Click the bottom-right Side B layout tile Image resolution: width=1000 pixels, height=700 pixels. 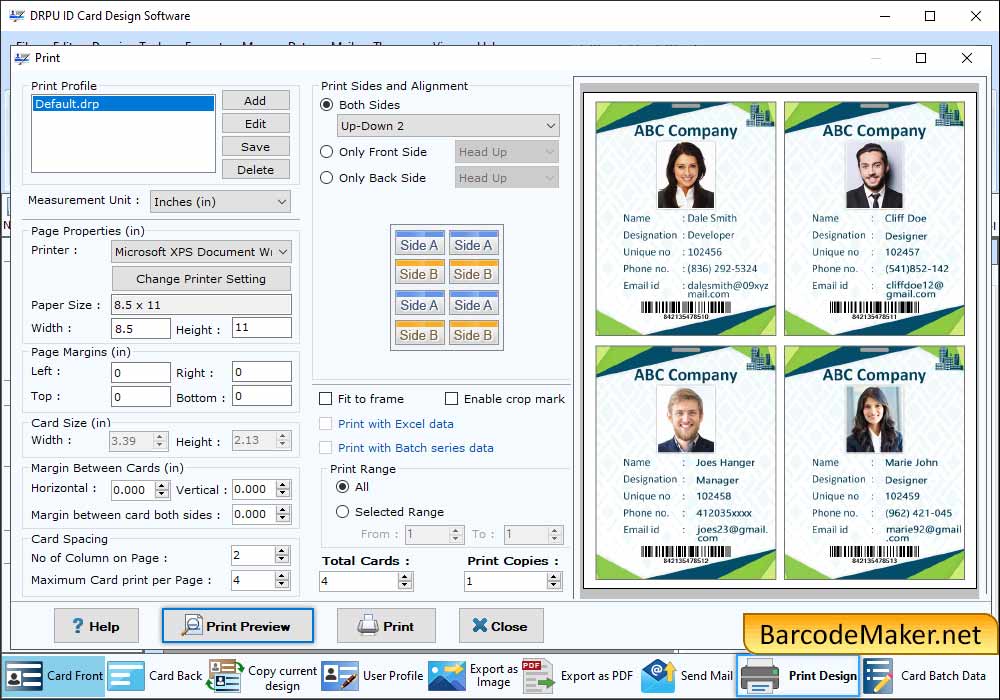[473, 333]
